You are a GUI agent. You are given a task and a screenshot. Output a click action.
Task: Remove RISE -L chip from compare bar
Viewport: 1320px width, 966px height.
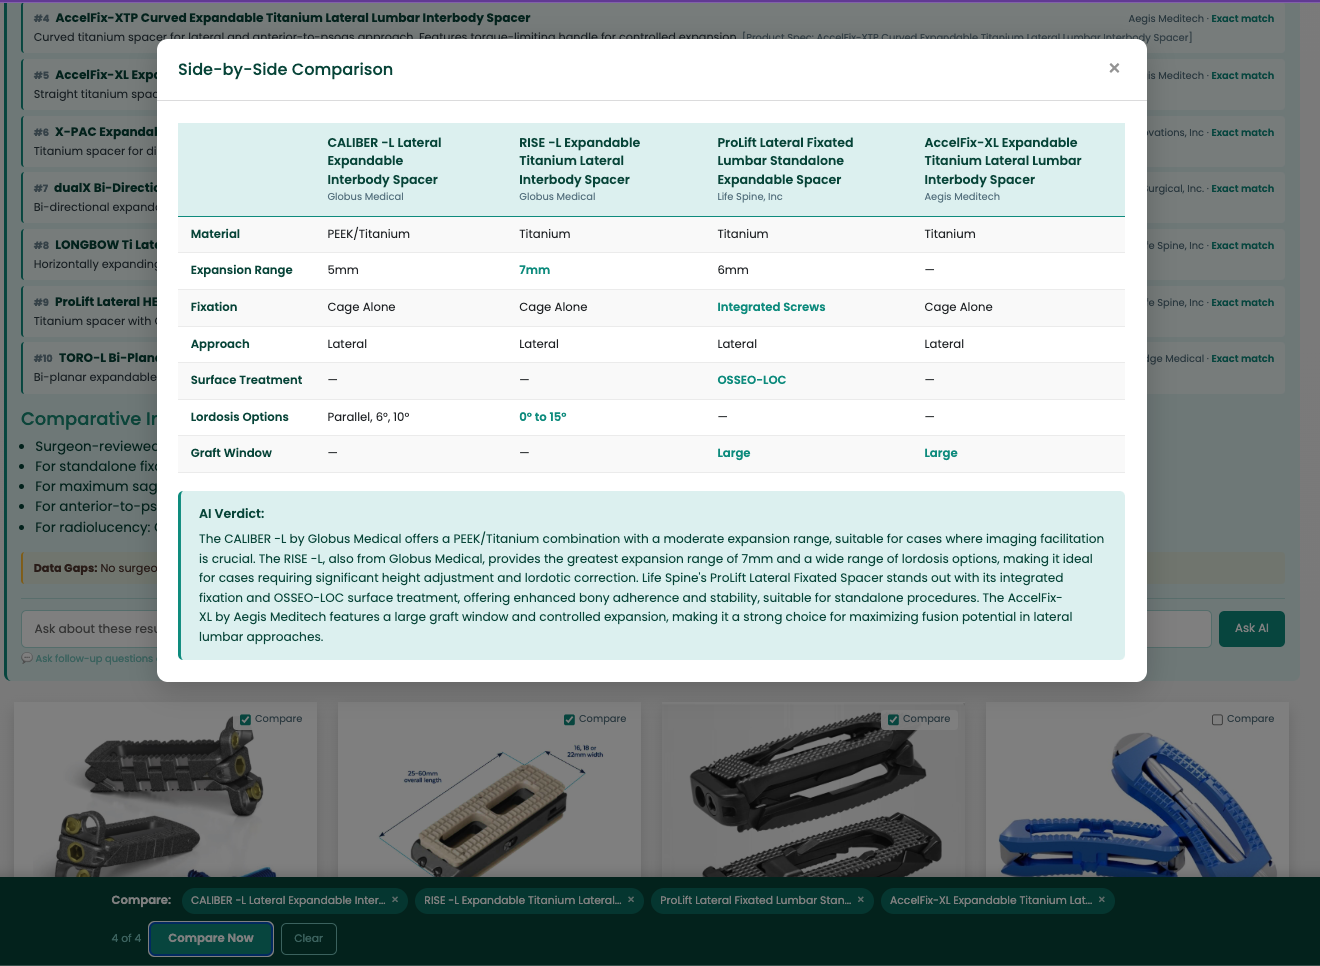pyautogui.click(x=631, y=900)
